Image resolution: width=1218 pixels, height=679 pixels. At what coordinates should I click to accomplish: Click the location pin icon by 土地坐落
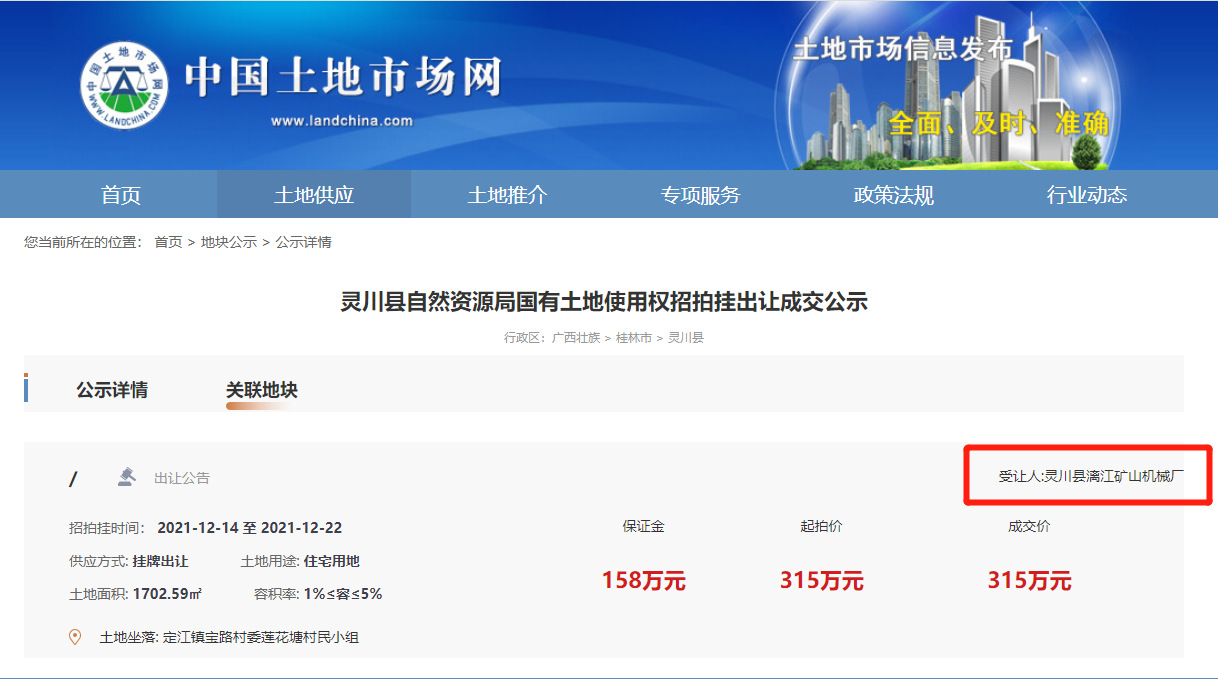75,637
